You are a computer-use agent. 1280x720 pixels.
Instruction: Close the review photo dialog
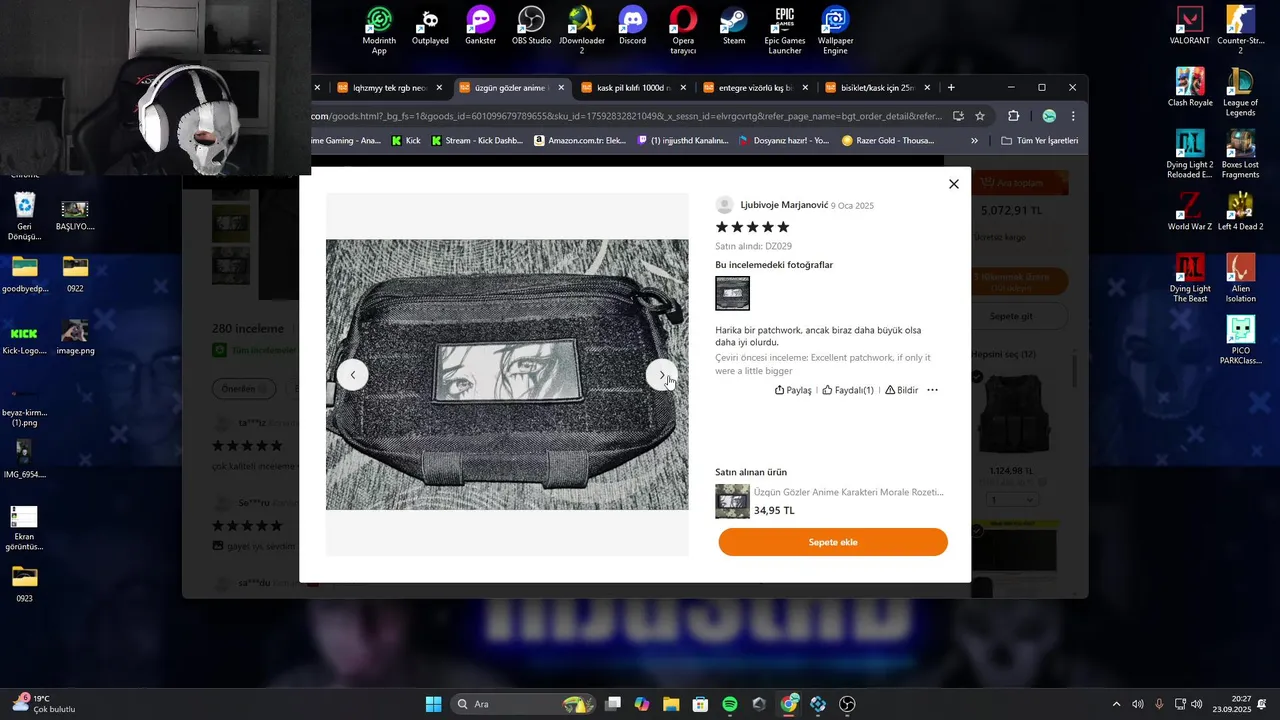(x=954, y=184)
